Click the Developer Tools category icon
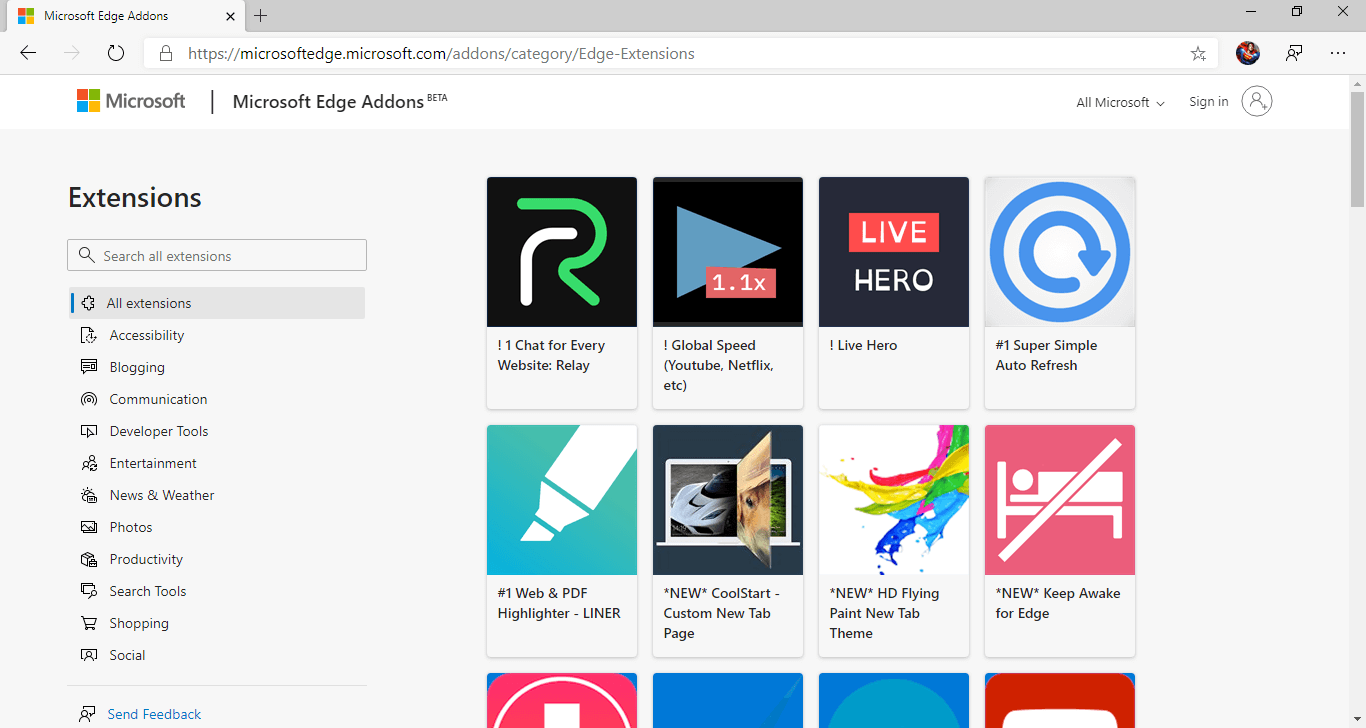The height and width of the screenshot is (728, 1366). tap(89, 431)
